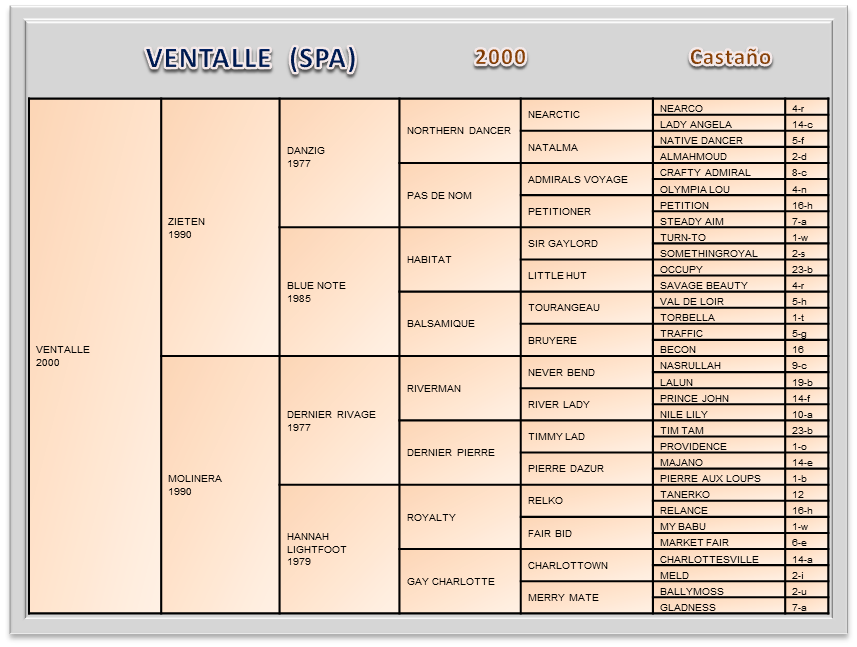The width and height of the screenshot is (857, 647).
Task: Select the NEVER BEND cell
Action: (x=586, y=372)
